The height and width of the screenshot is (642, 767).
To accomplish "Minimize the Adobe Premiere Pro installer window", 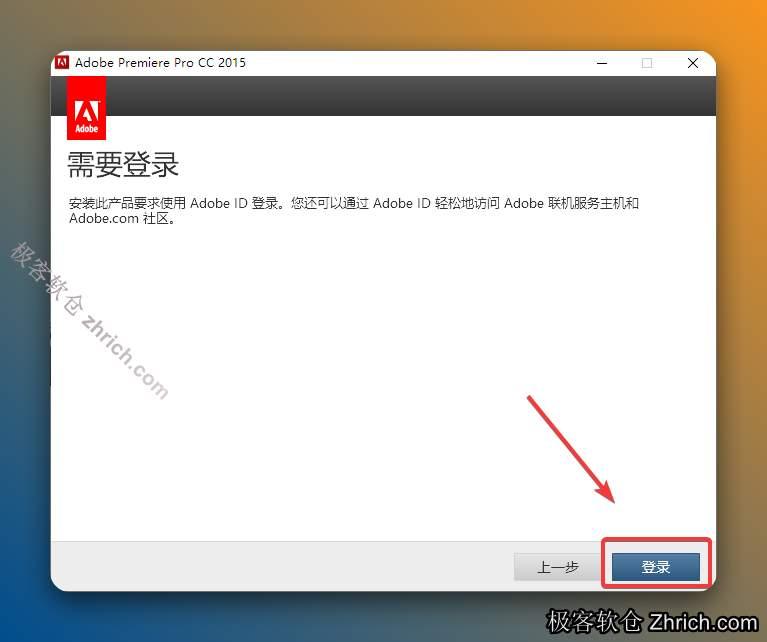I will point(602,63).
